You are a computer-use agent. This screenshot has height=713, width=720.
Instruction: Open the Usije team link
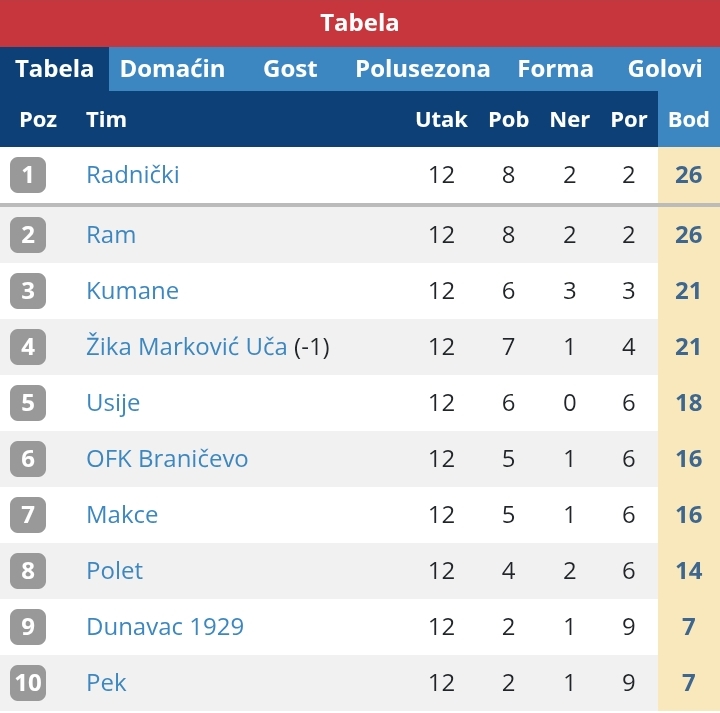coord(113,403)
